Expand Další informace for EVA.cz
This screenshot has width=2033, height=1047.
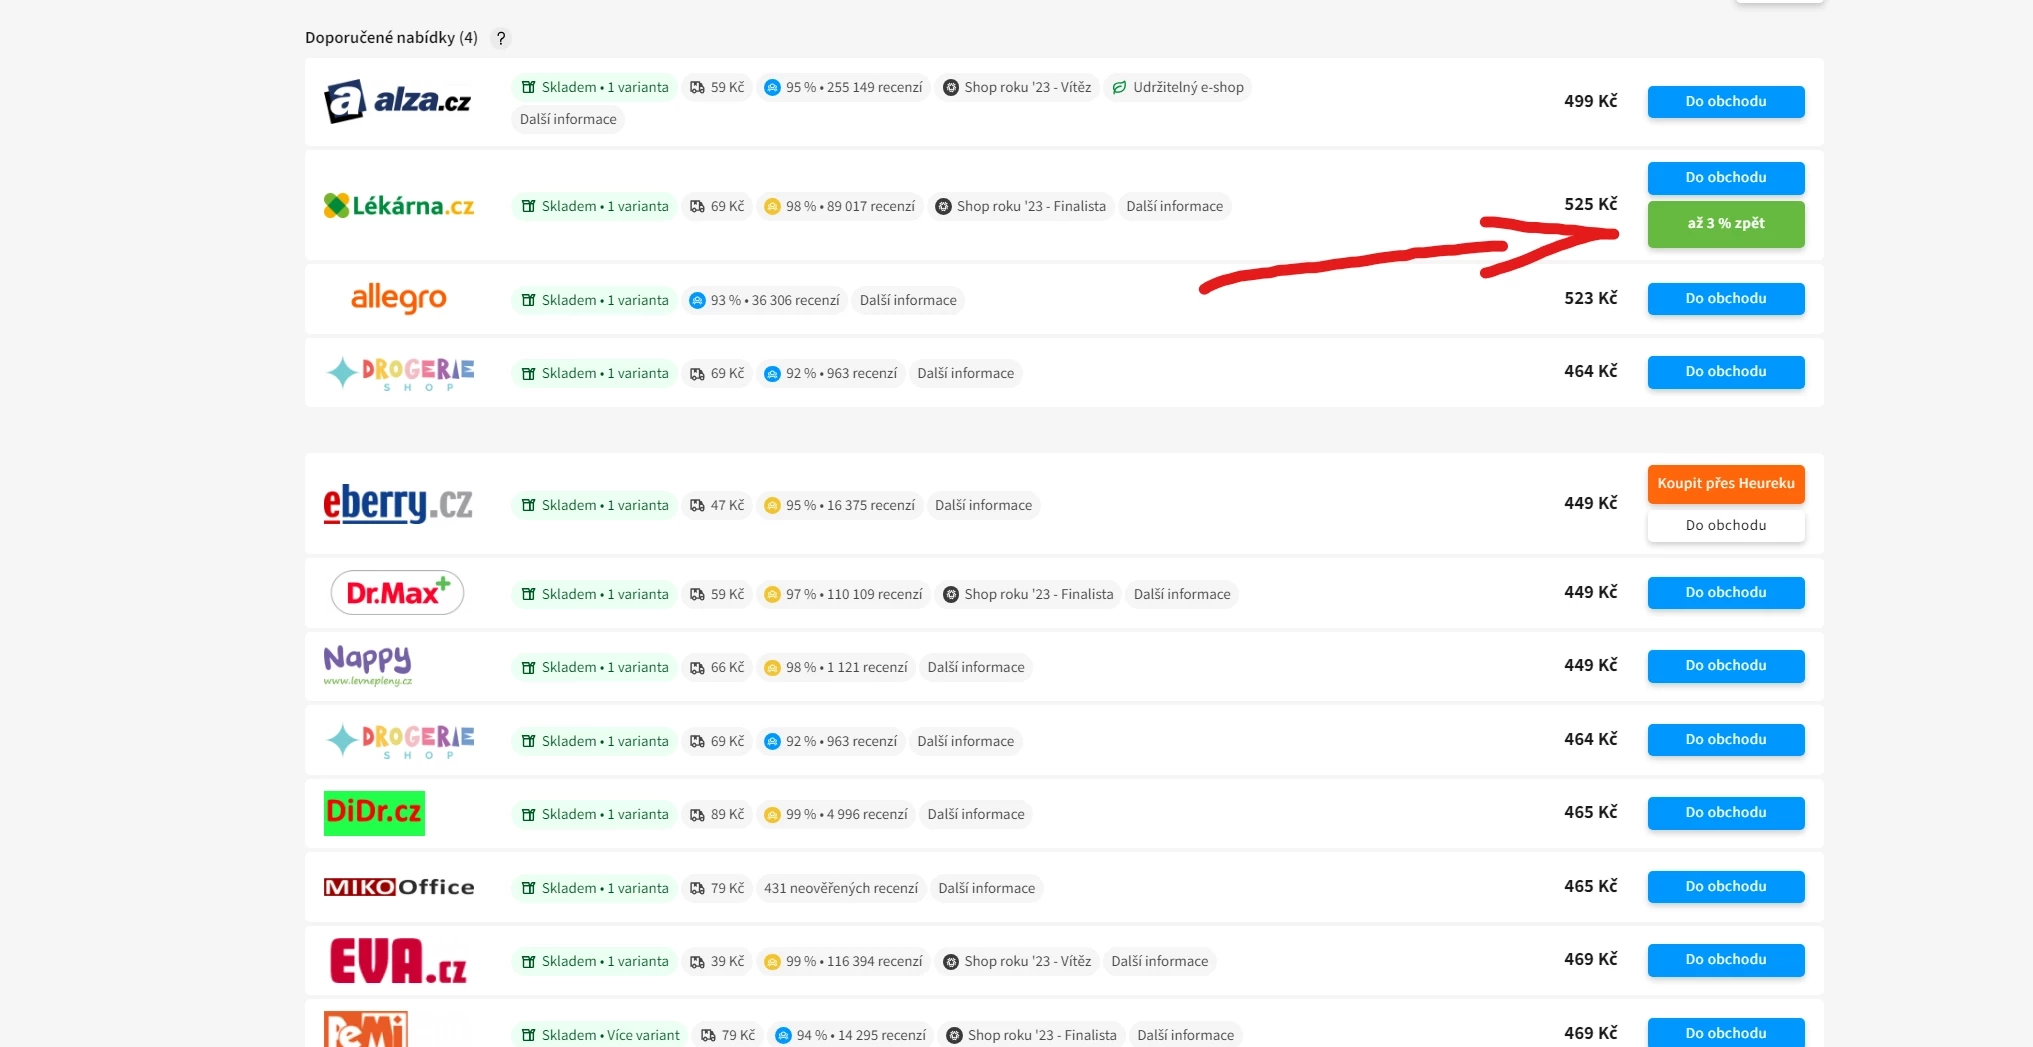[x=1160, y=961]
